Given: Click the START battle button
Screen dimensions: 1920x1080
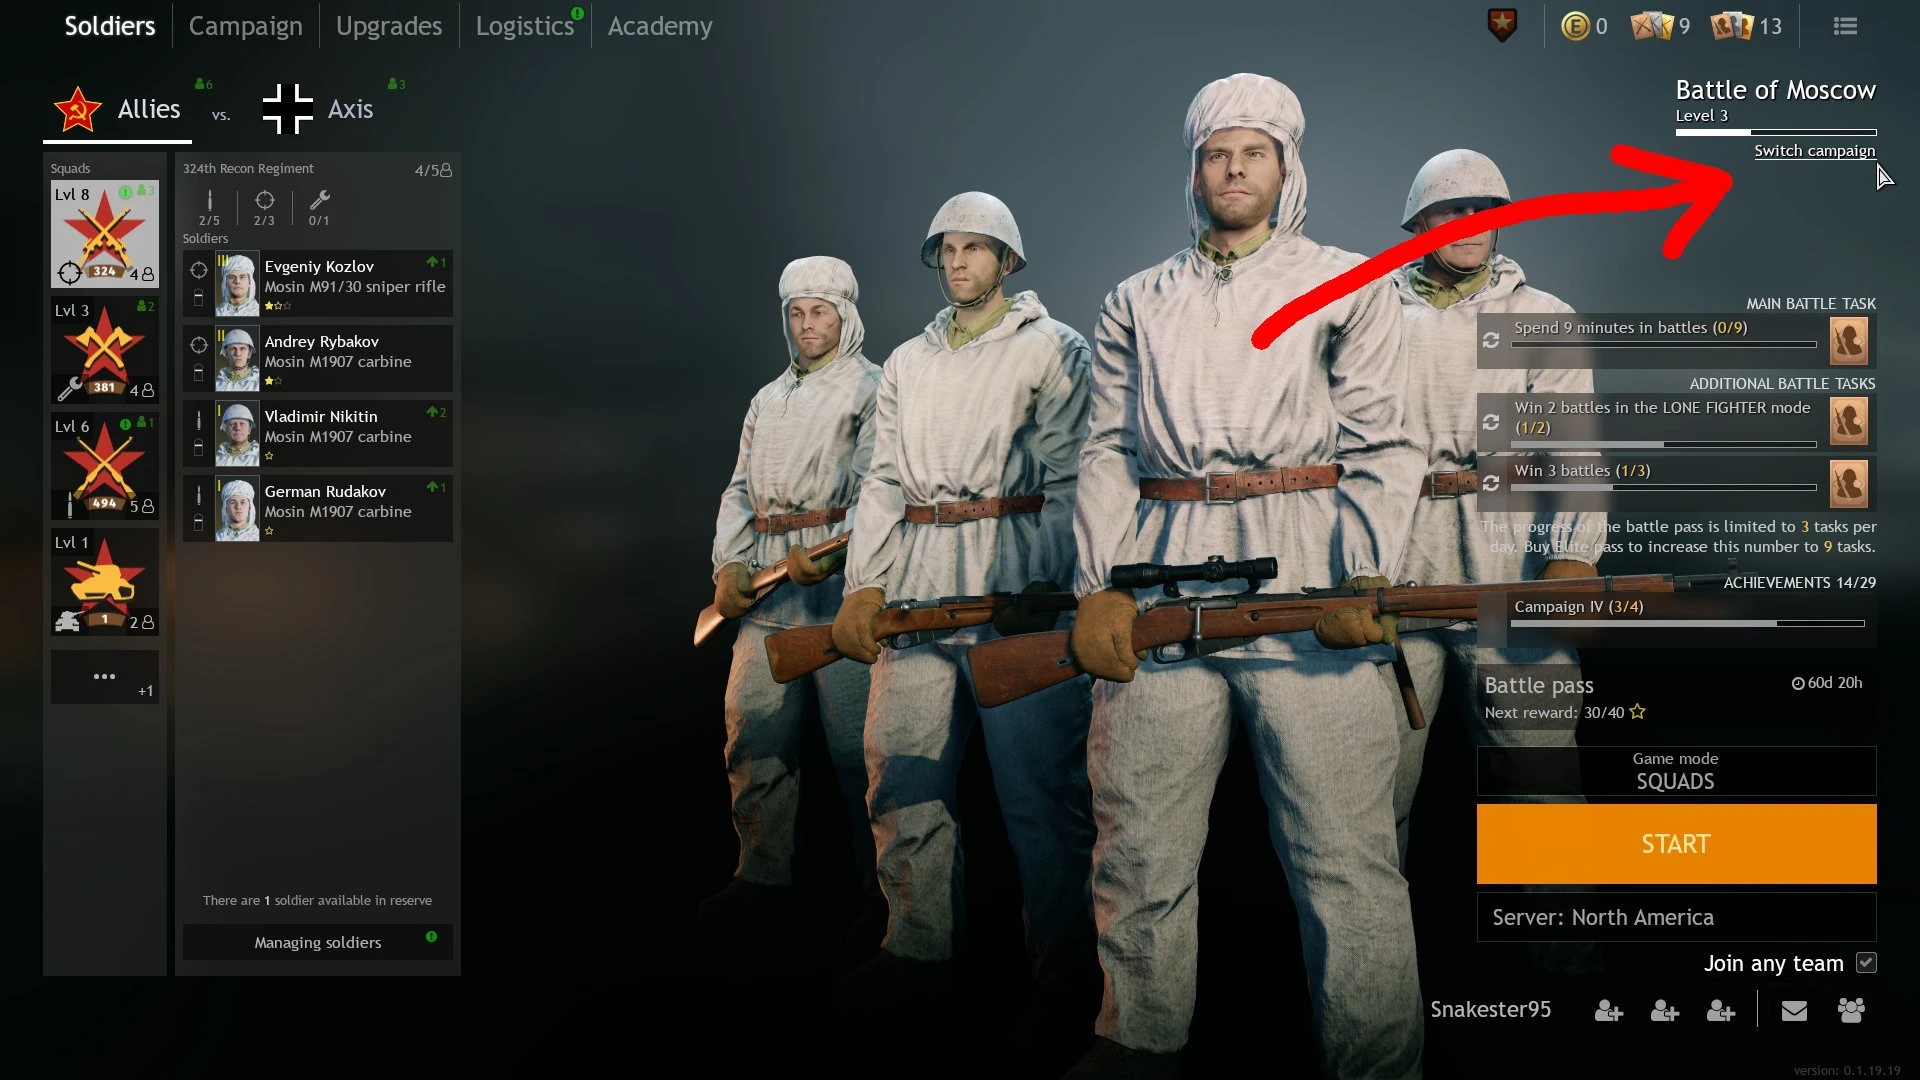Looking at the screenshot, I should [1676, 844].
